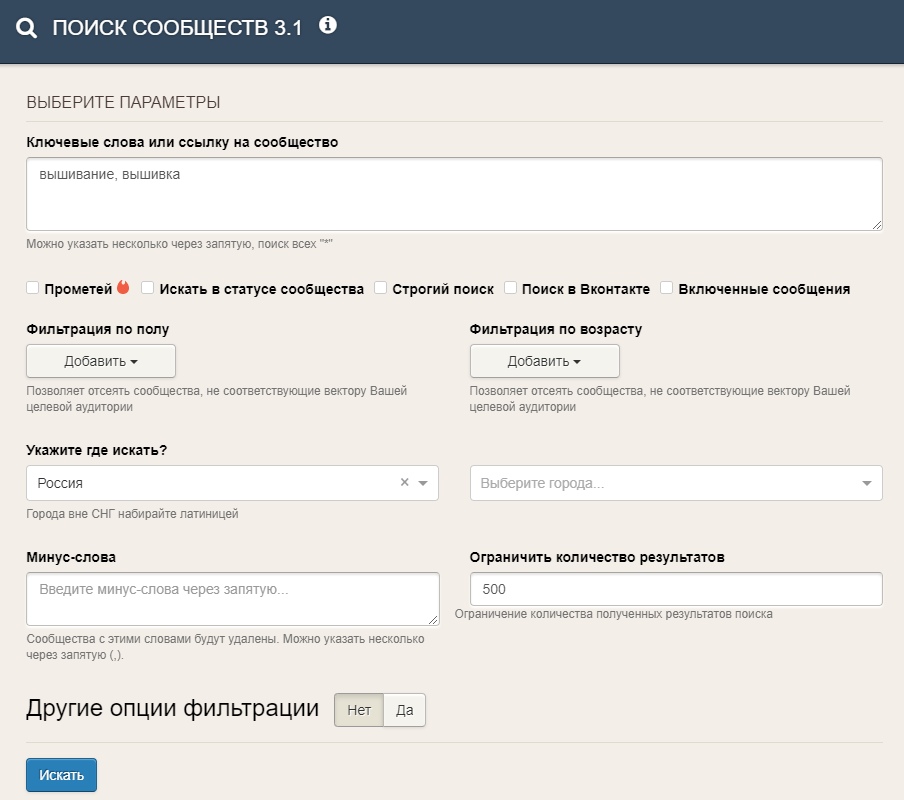Image resolution: width=904 pixels, height=800 pixels.
Task: Open the info icon beside the title
Action: (328, 25)
